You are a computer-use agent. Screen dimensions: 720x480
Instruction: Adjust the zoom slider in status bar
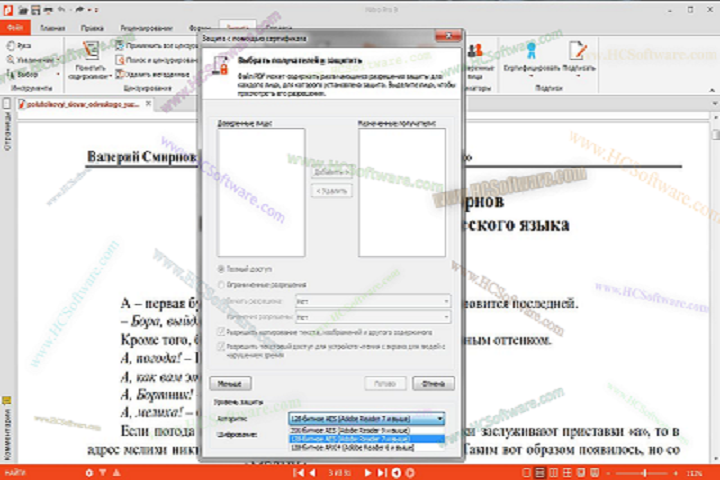pos(644,472)
